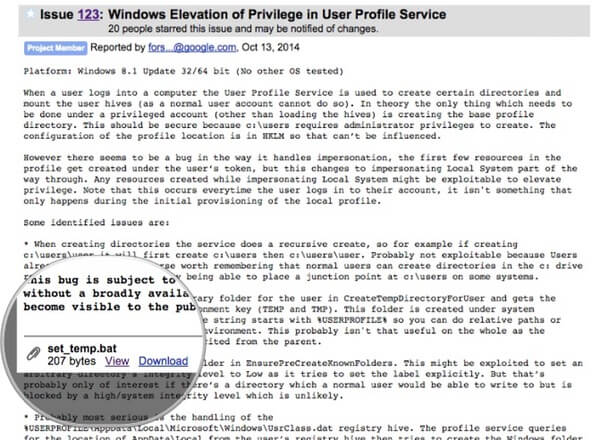Image resolution: width=600 pixels, height=440 pixels.
Task: Click the bullet line 'When creating directories the service'
Action: click(x=271, y=244)
